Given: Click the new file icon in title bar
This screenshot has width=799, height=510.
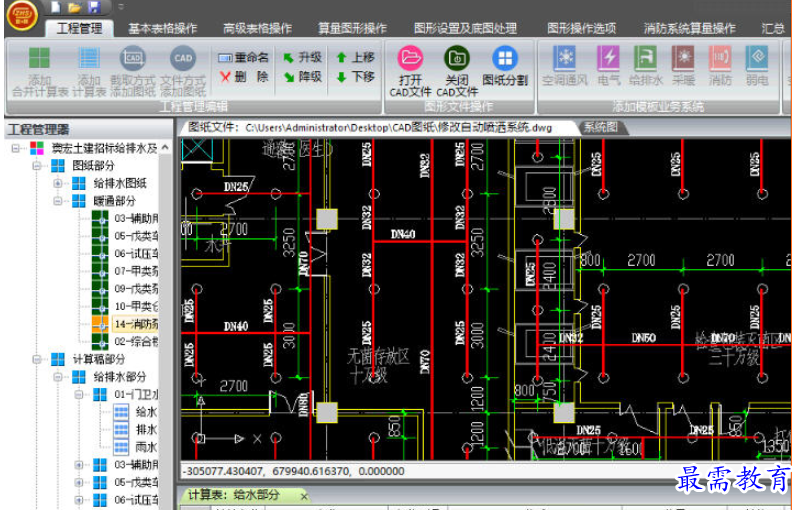Looking at the screenshot, I should tap(56, 7).
